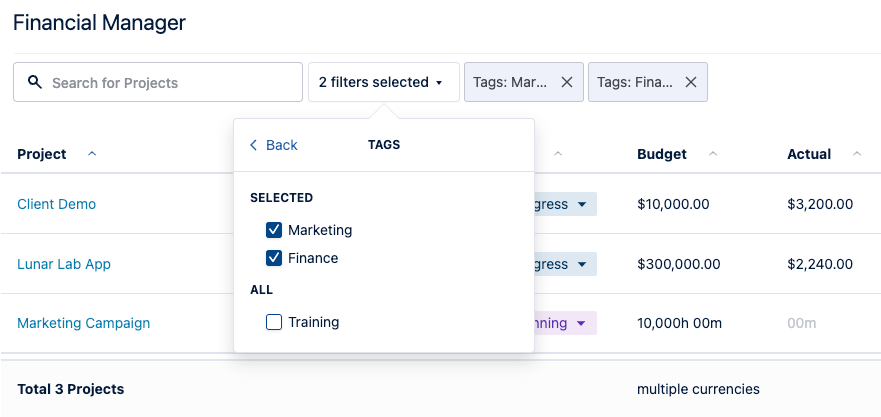Sort by Actual column arrow

pos(857,154)
